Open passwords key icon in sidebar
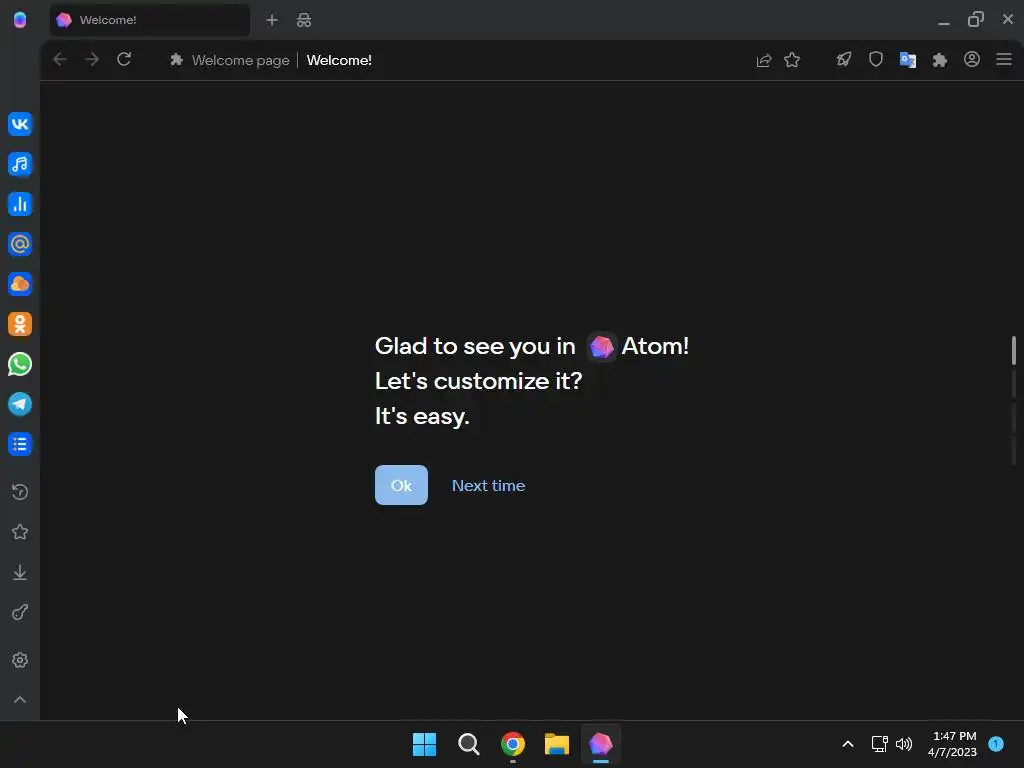 20,613
